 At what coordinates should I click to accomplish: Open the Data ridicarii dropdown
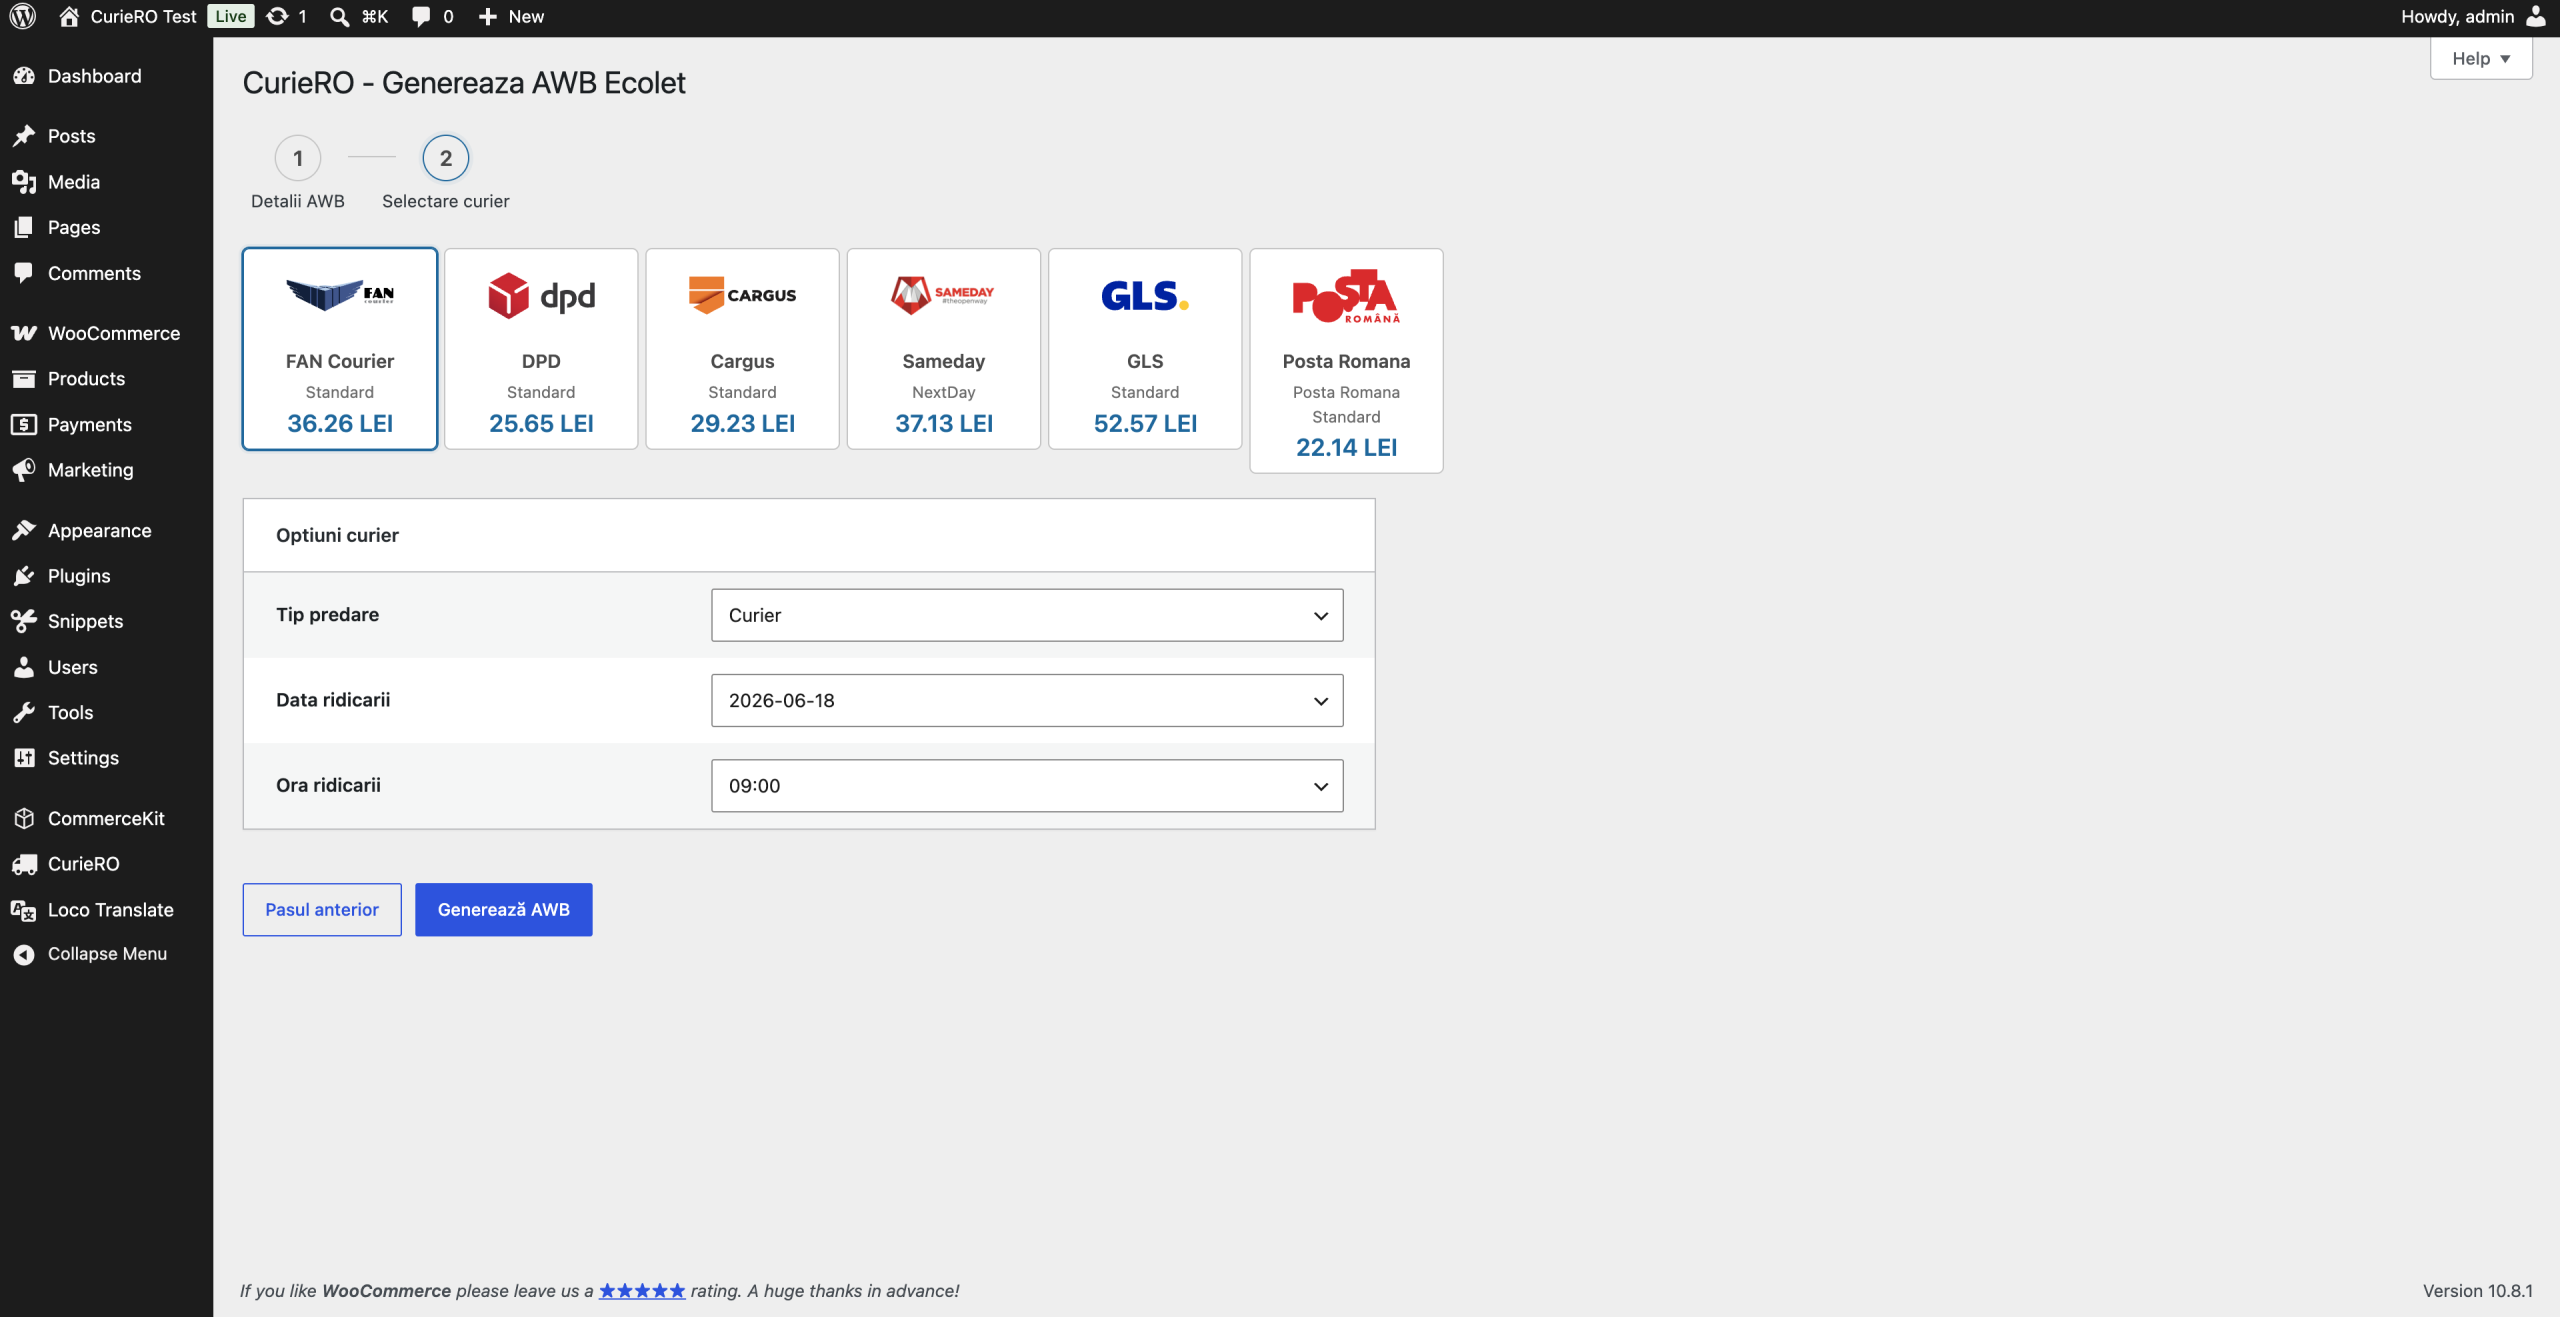coord(1027,700)
